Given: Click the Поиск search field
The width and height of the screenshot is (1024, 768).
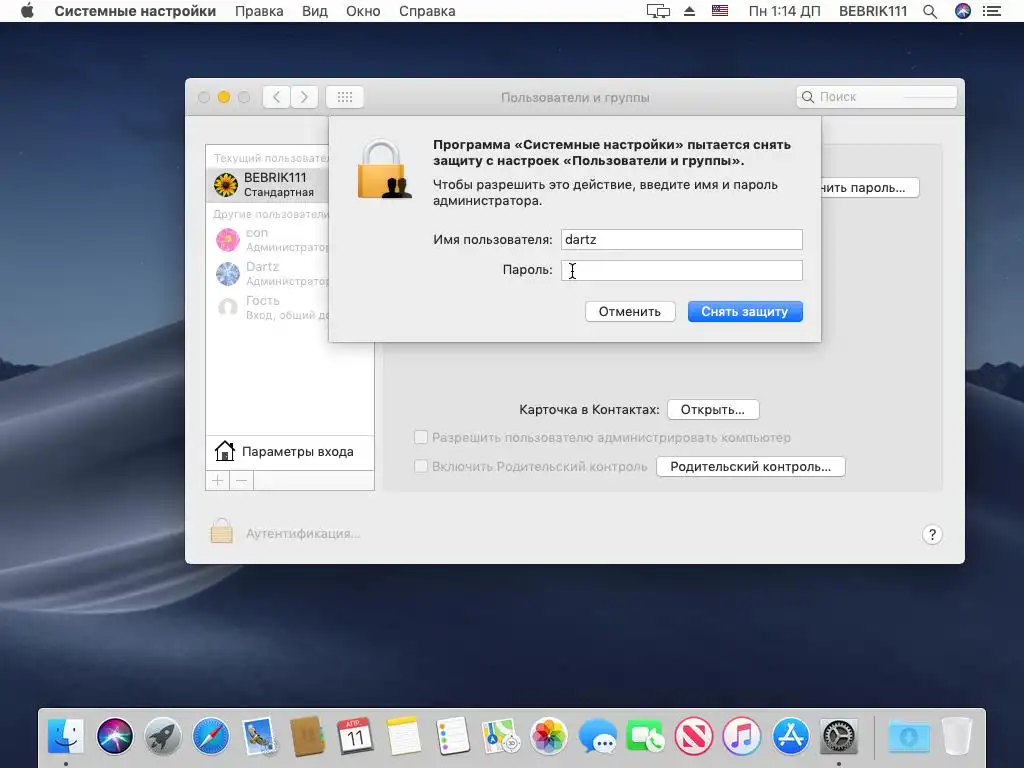Looking at the screenshot, I should 876,97.
